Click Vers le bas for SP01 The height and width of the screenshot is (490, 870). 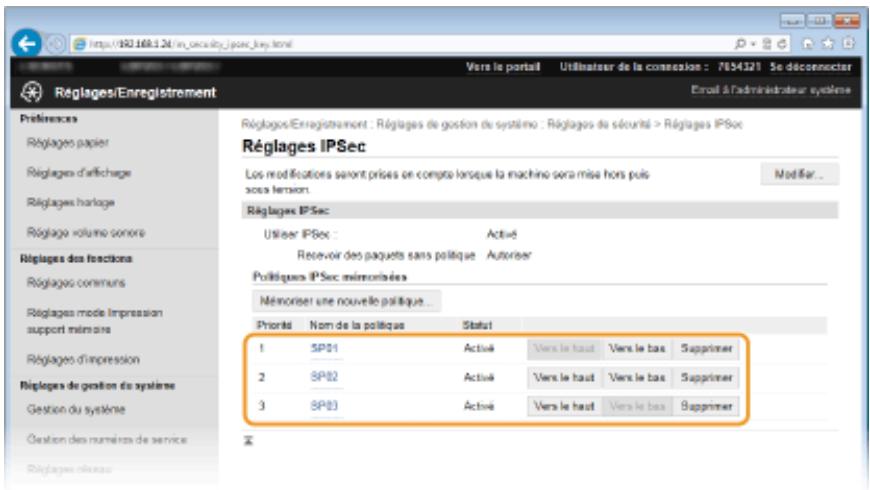(637, 348)
